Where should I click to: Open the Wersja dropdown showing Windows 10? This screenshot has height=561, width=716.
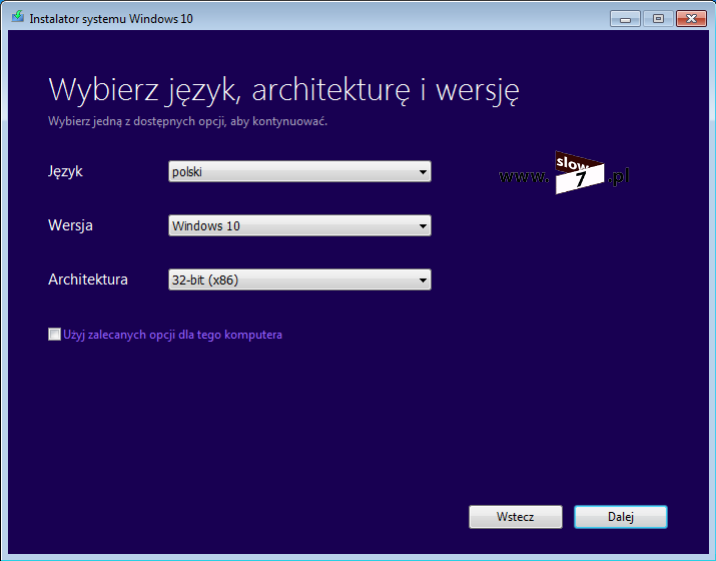click(300, 225)
